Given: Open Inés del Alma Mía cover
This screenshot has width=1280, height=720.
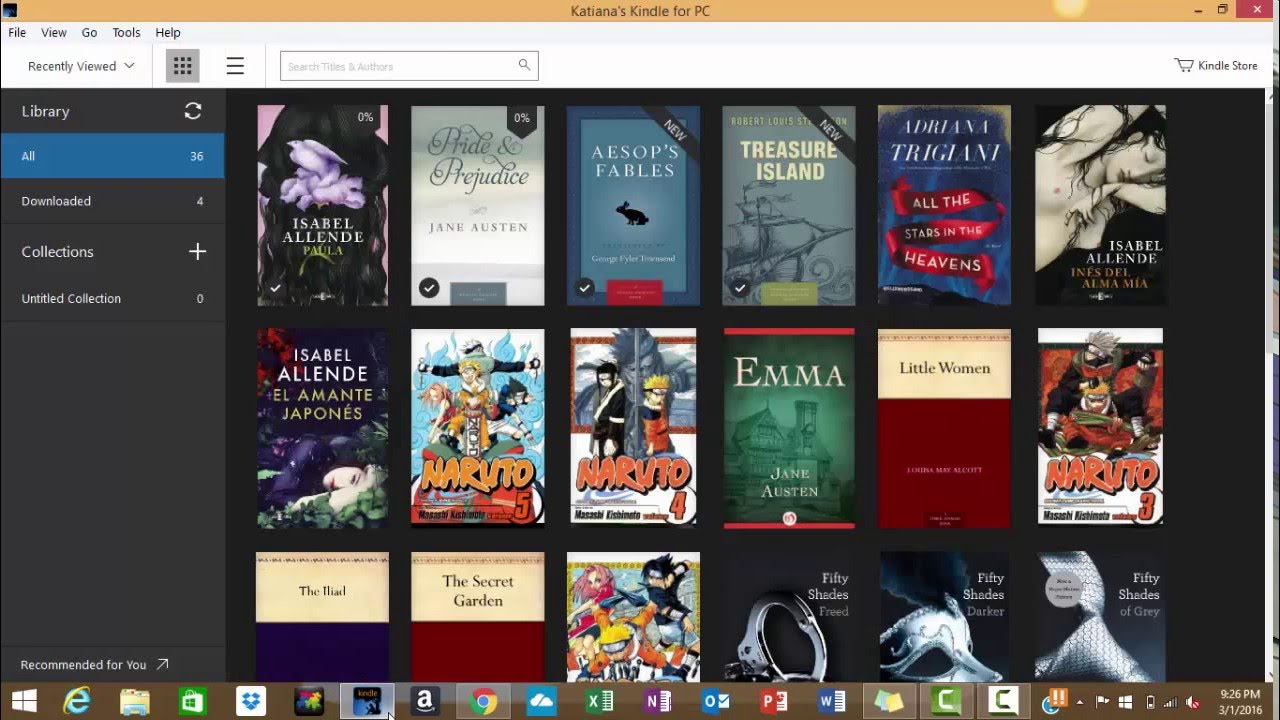Looking at the screenshot, I should [1100, 205].
